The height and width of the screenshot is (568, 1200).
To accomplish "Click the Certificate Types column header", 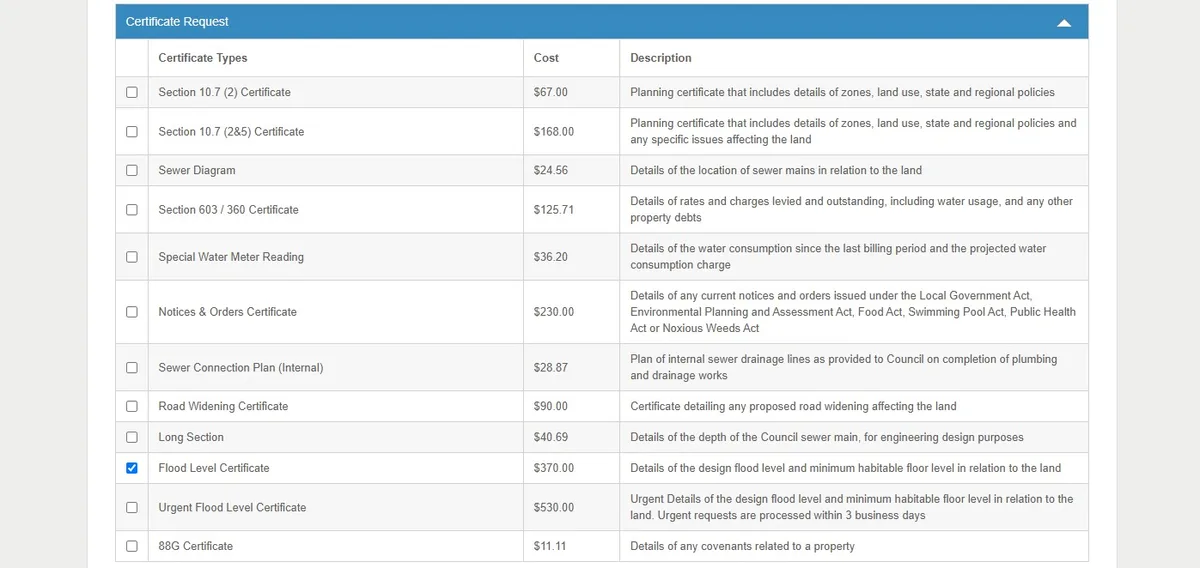I will pyautogui.click(x=203, y=58).
